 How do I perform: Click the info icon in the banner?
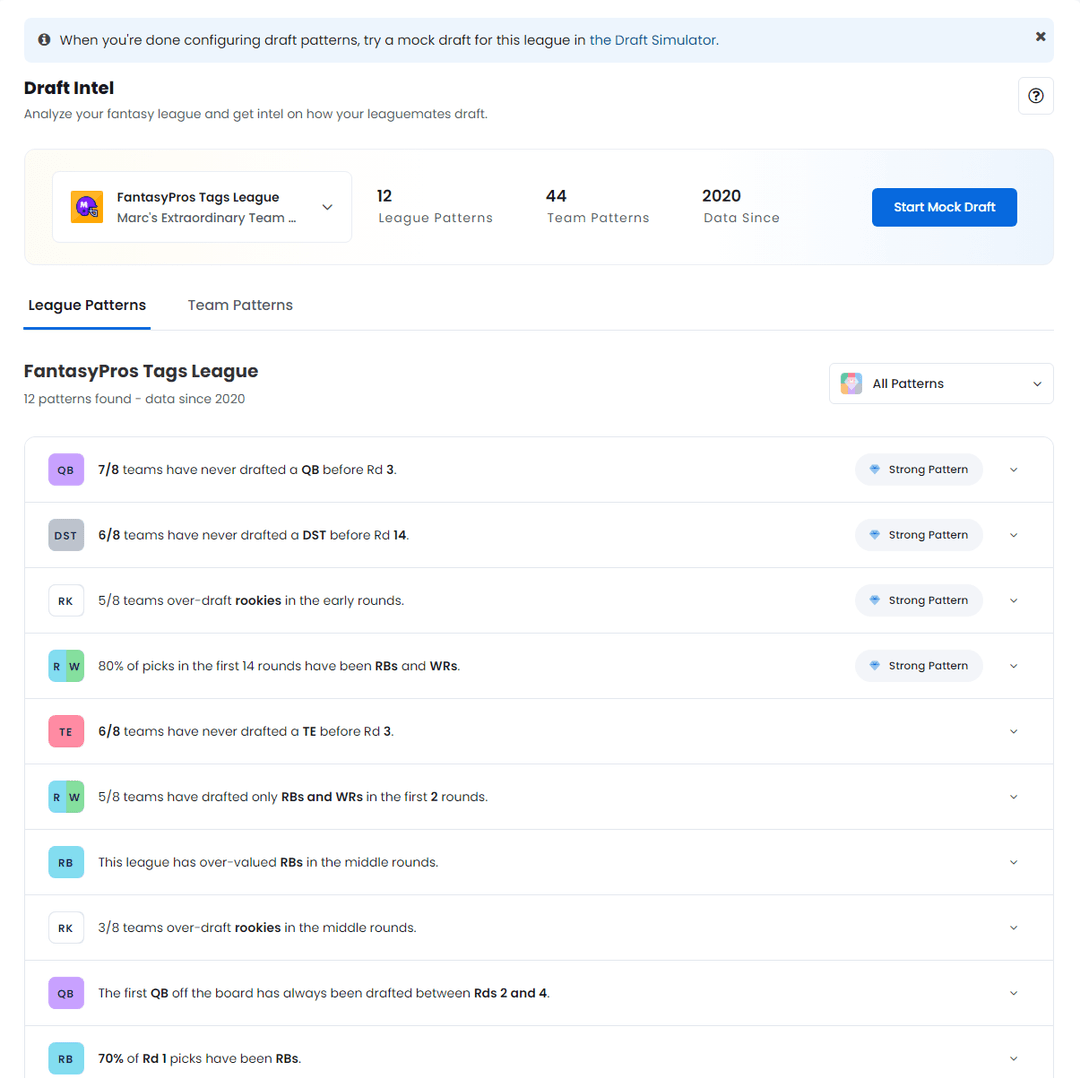click(44, 40)
